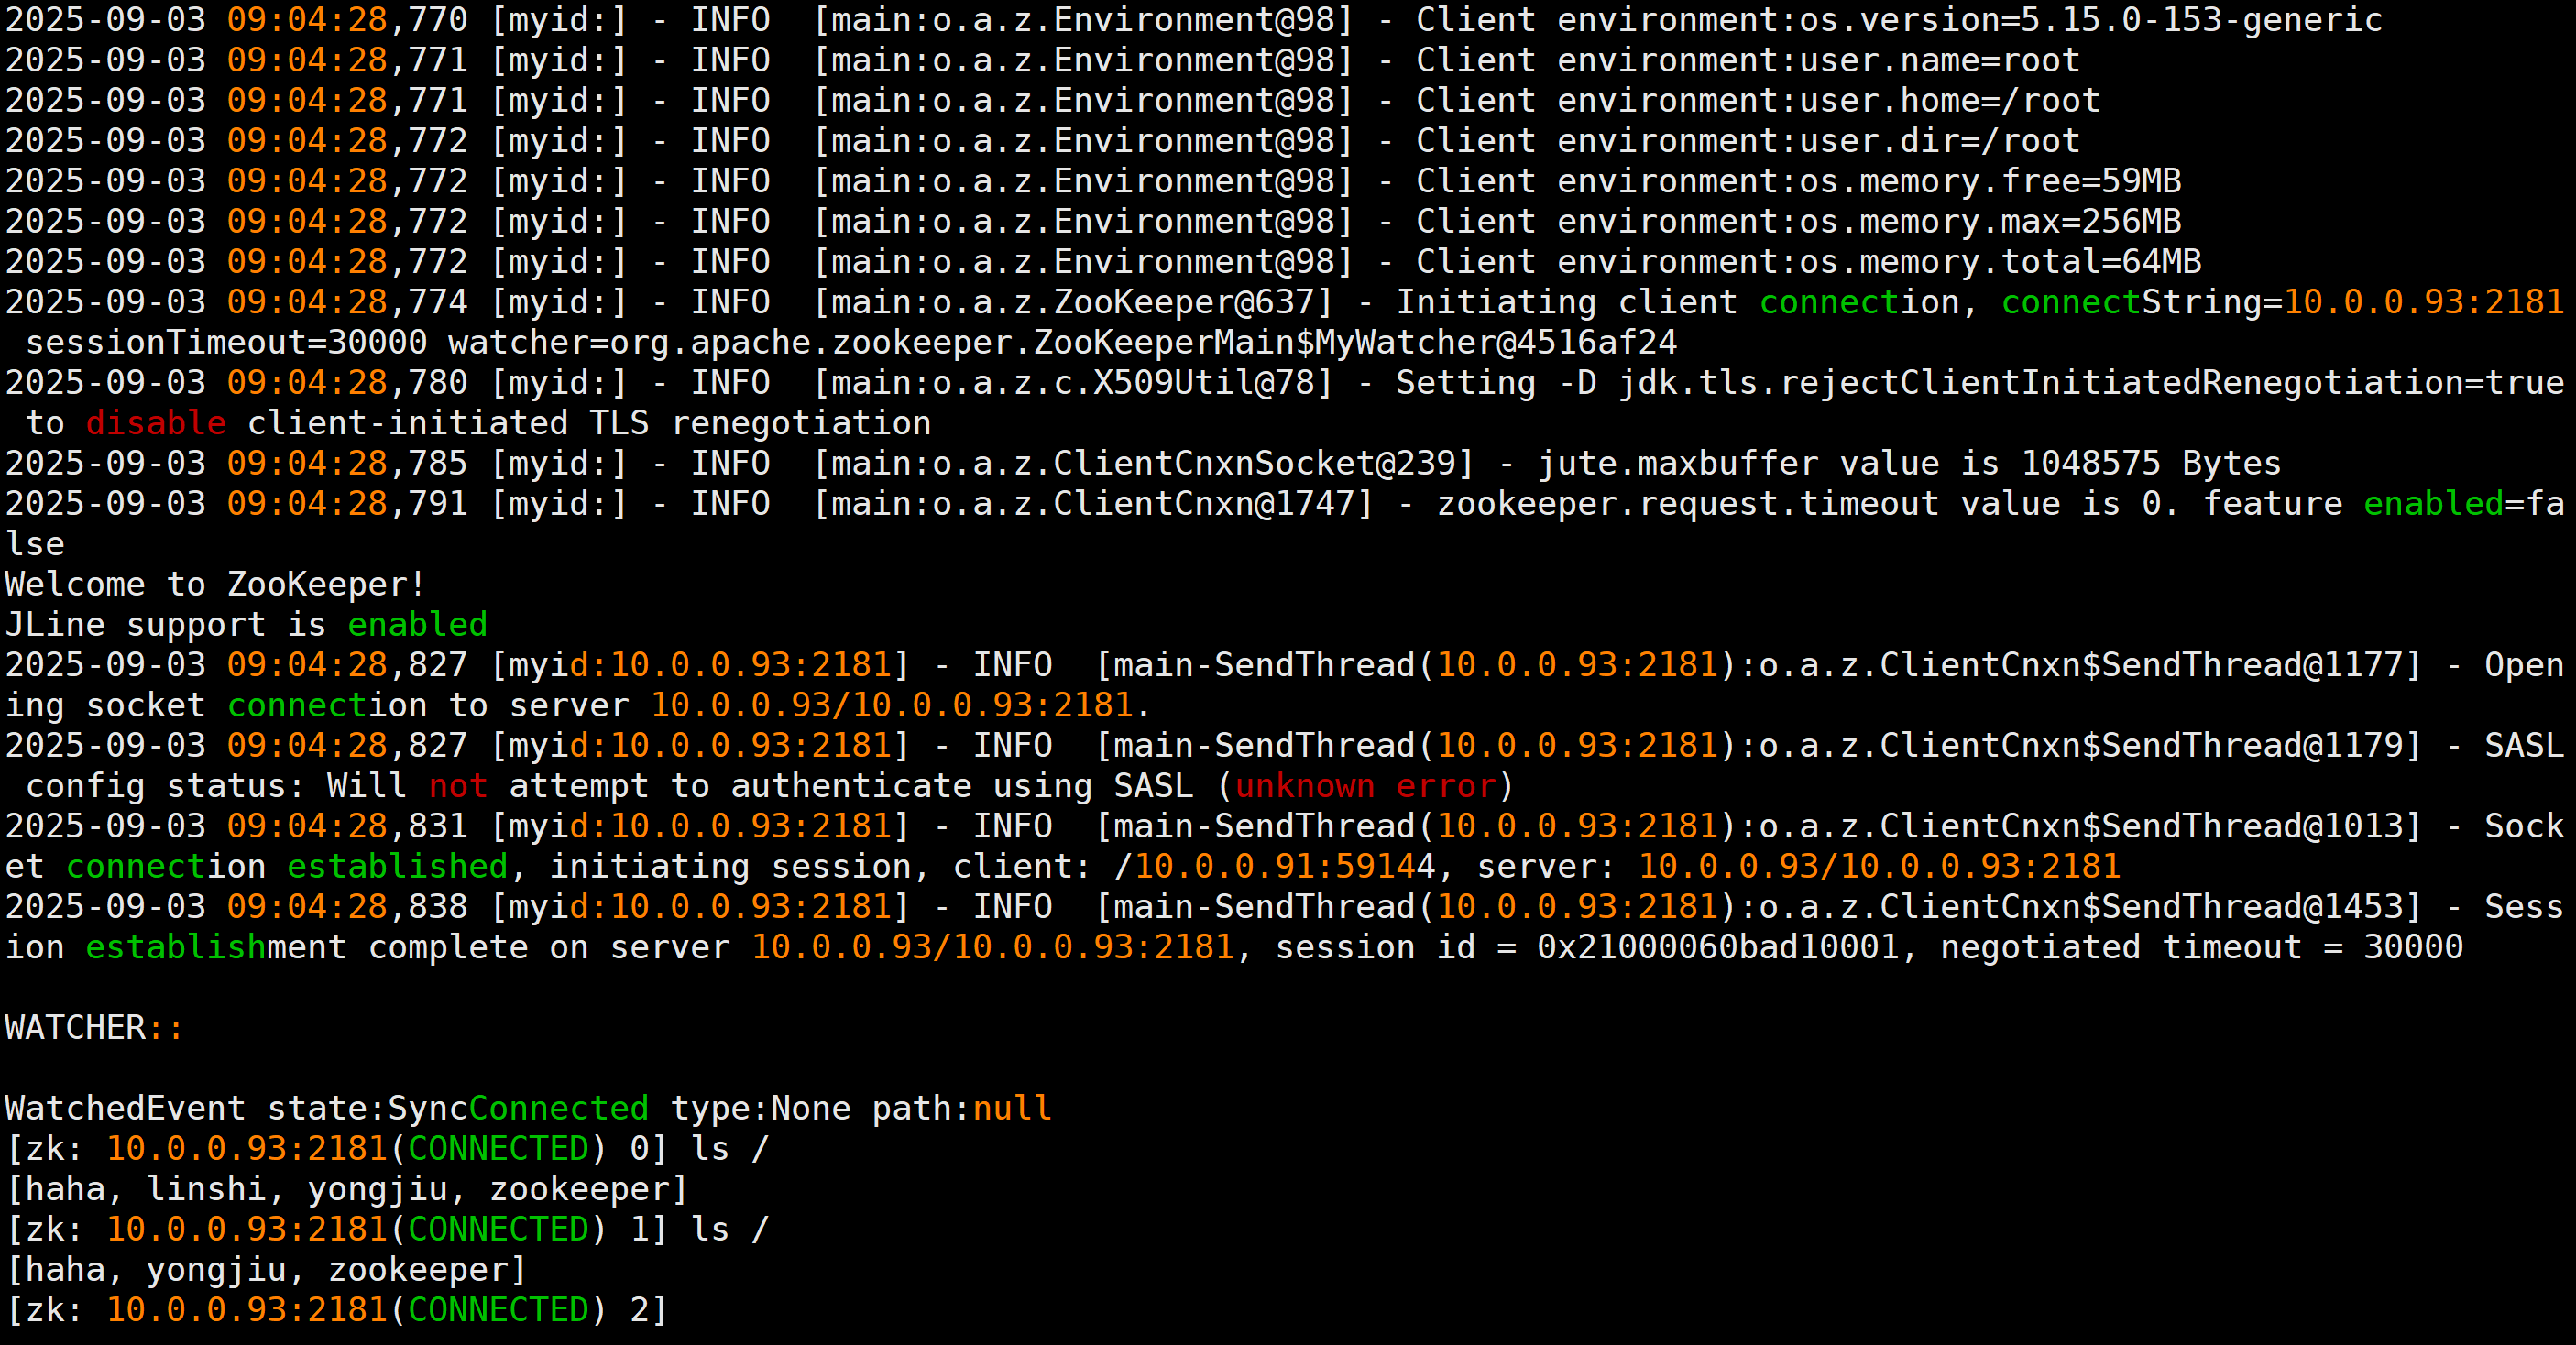
Task: Click the 'user.home=/root' text
Action: [1950, 100]
